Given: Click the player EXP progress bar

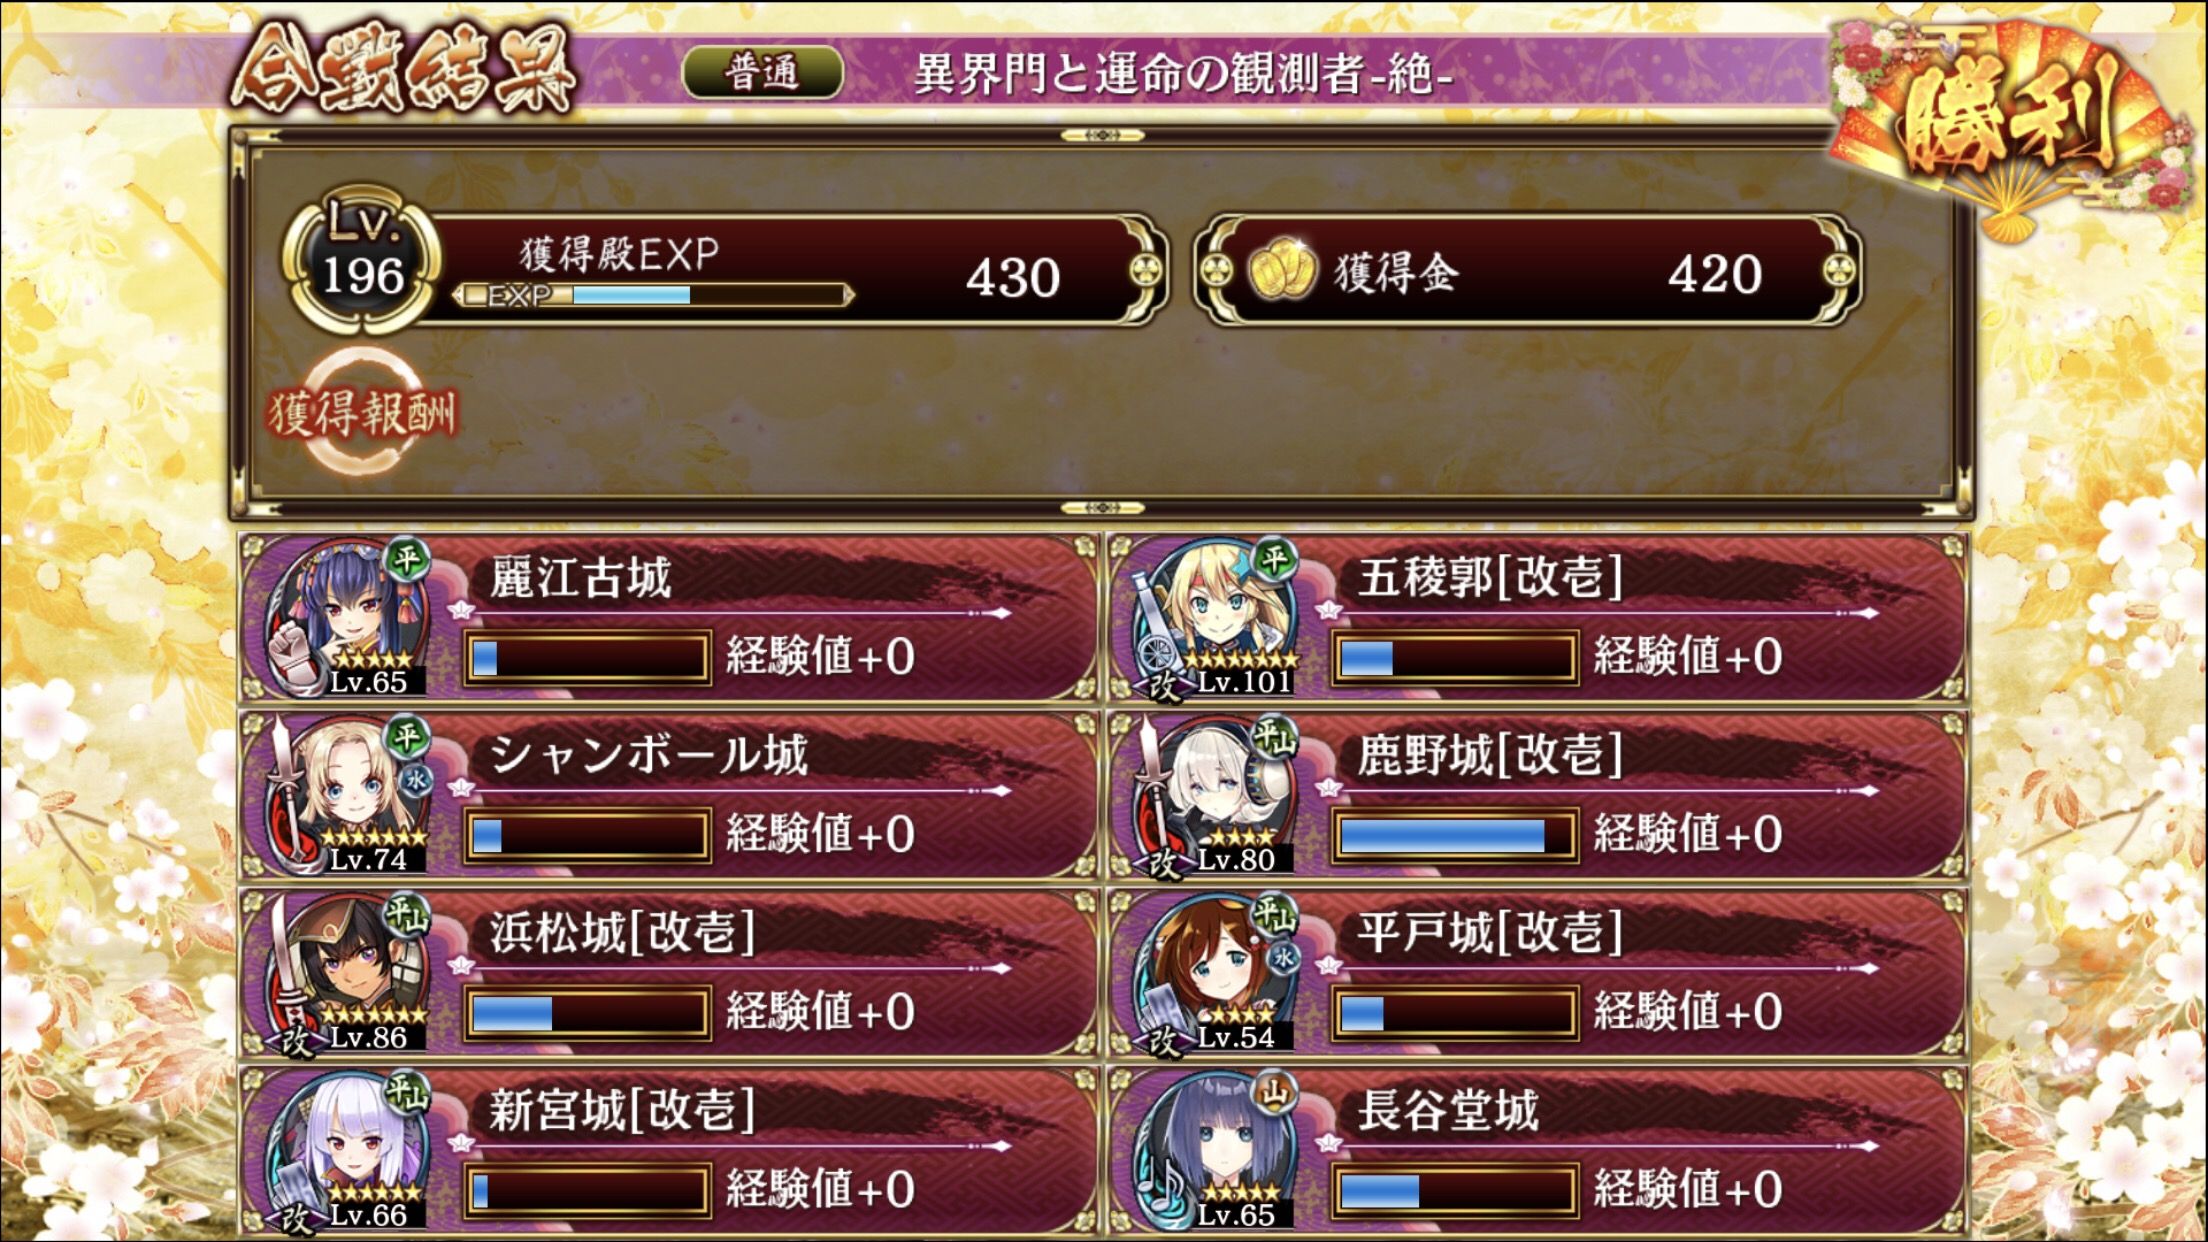Looking at the screenshot, I should coord(654,296).
